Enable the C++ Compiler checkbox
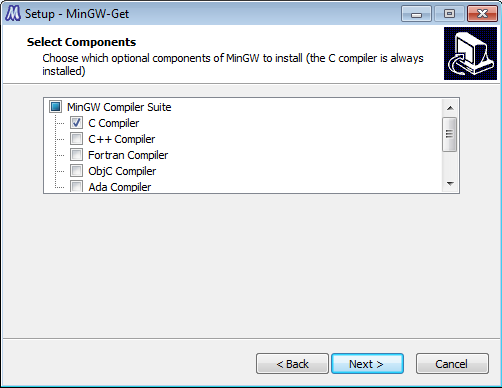The height and width of the screenshot is (388, 502). click(76, 139)
